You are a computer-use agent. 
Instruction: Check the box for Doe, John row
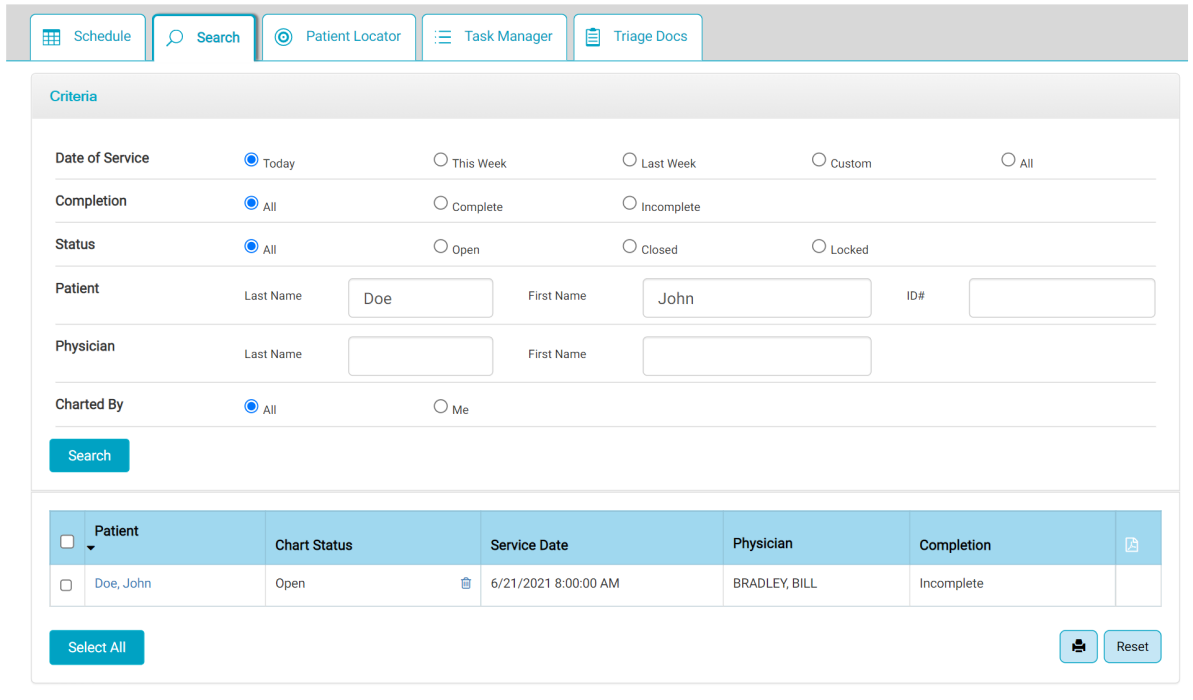(67, 585)
